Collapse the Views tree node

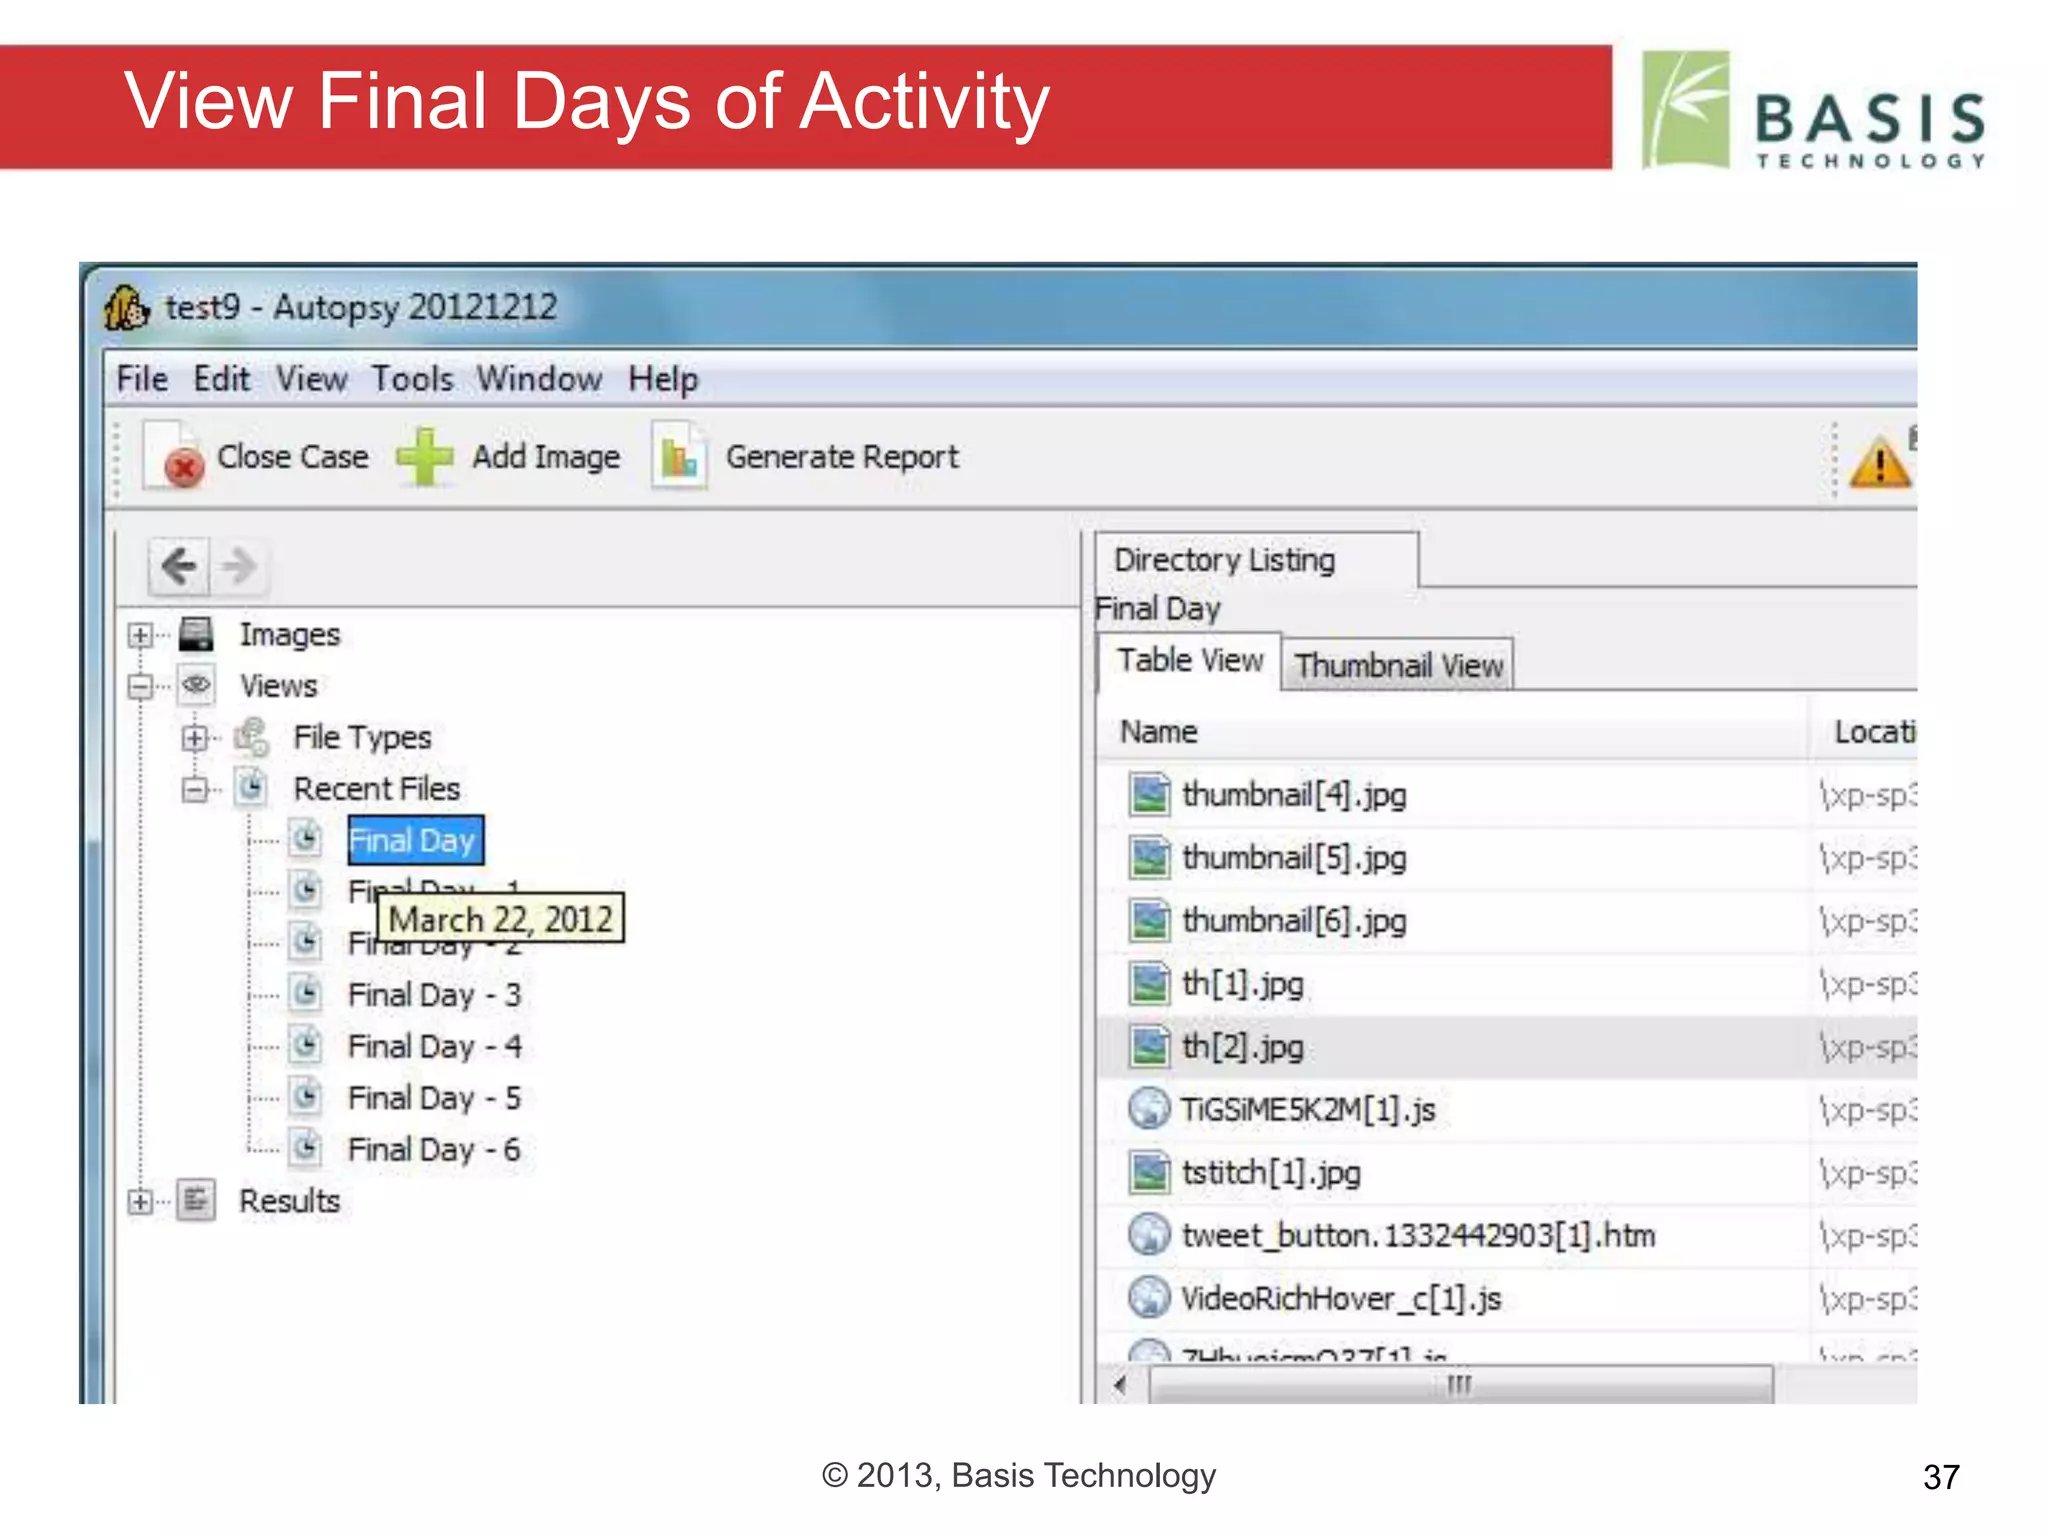141,686
